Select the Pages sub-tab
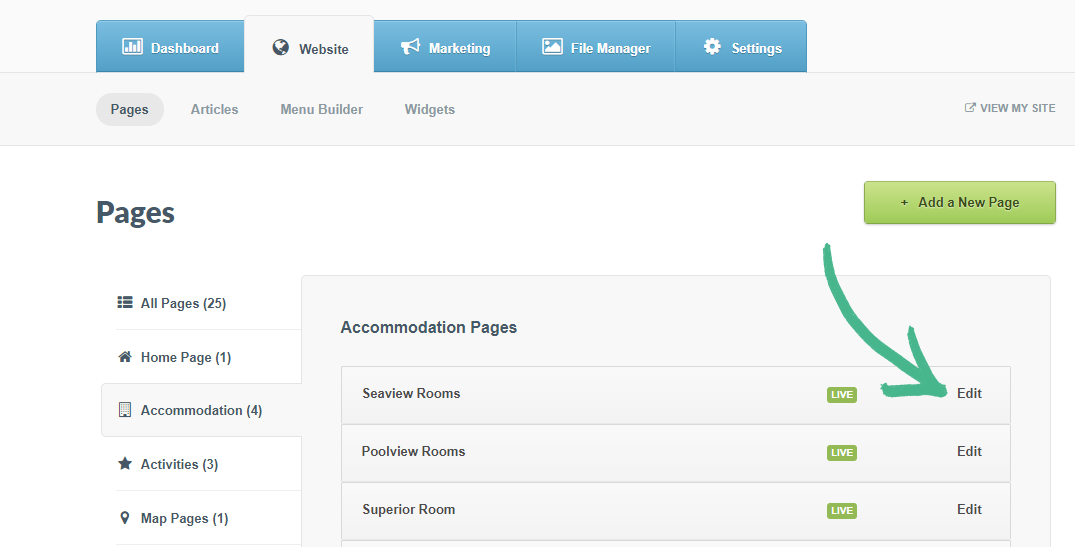1075x547 pixels. [x=129, y=109]
